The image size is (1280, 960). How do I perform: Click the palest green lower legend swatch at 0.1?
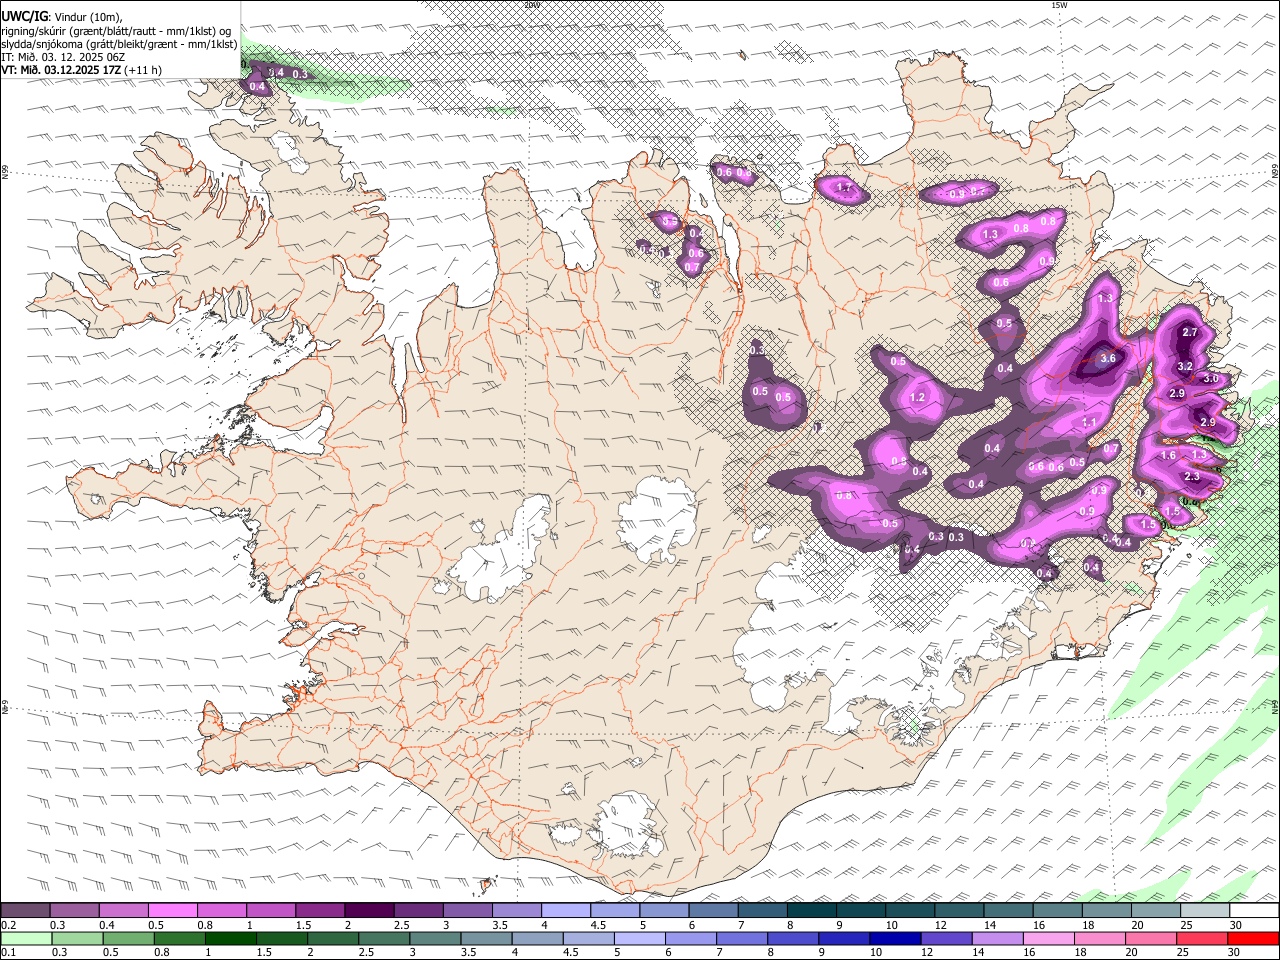(26, 939)
